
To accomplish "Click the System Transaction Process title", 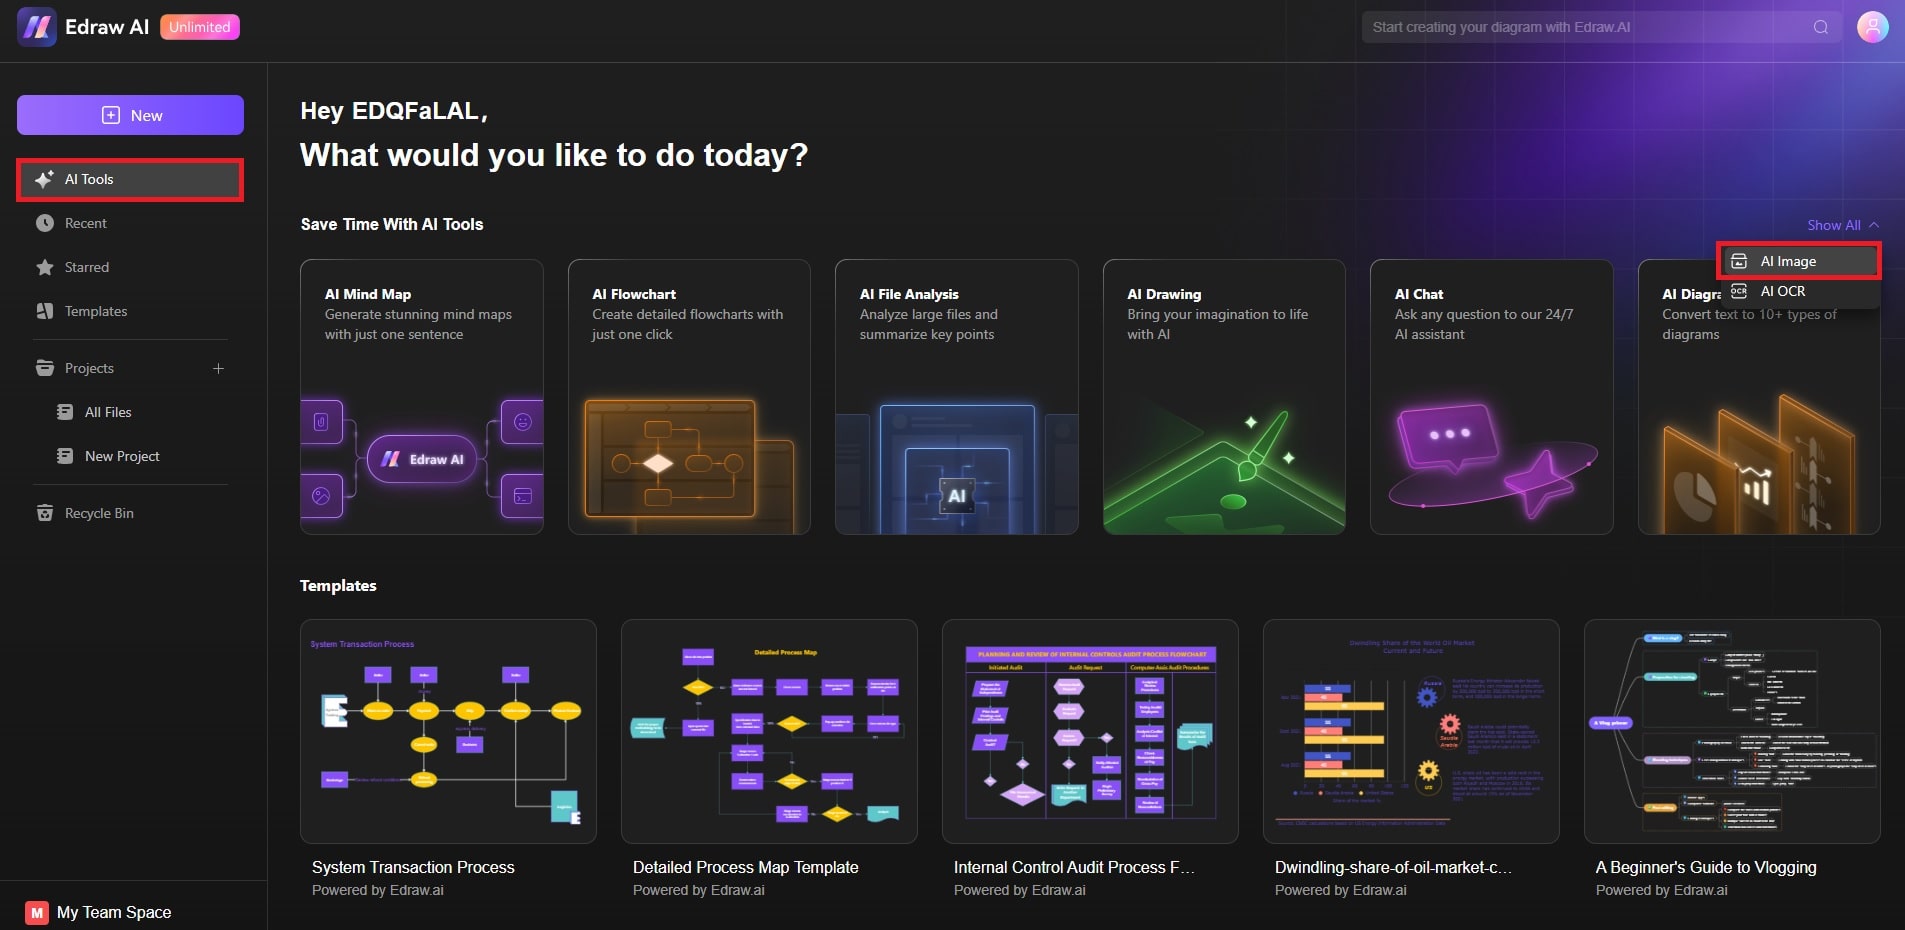I will [x=413, y=867].
